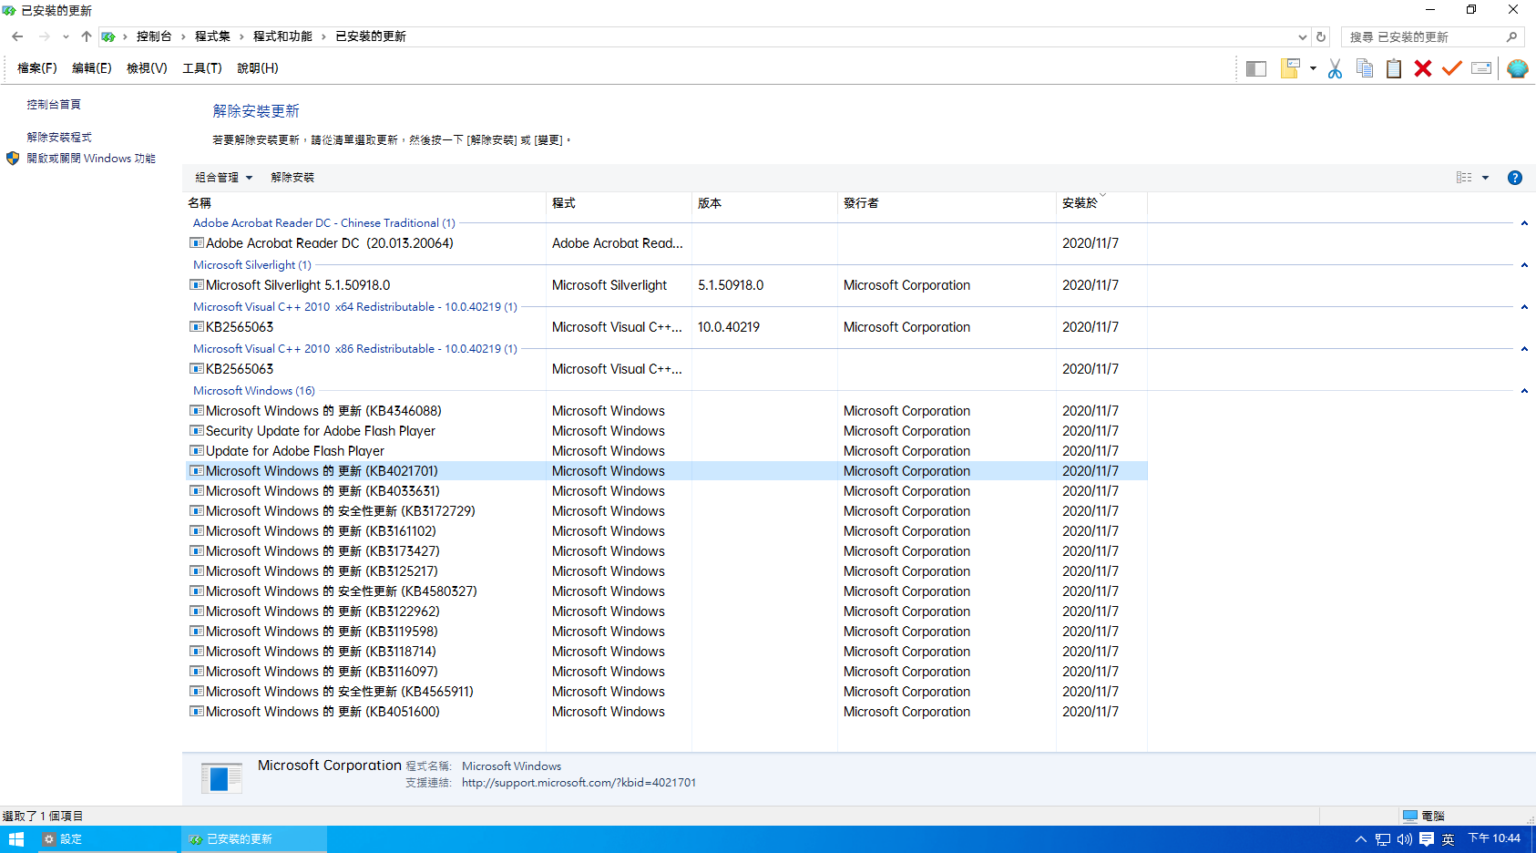Collapse the Microsoft Silverlight group
1536x853 pixels.
(1524, 265)
